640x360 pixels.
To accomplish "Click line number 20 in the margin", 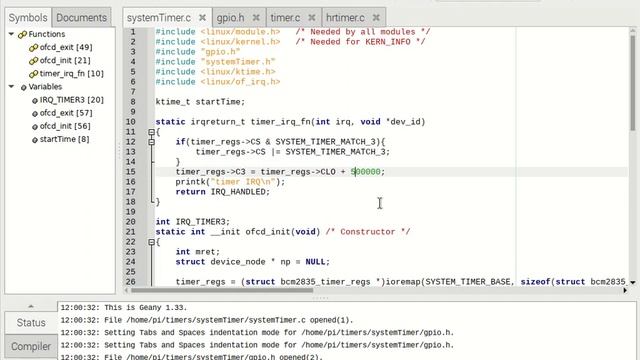I will coord(131,222).
